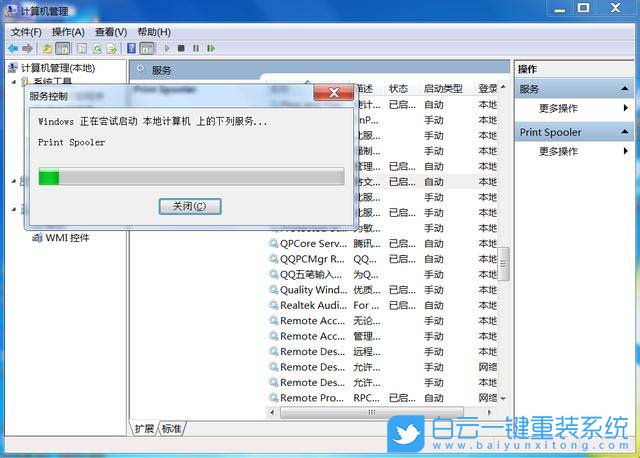640x458 pixels.
Task: Stop the service with the square icon
Action: click(x=181, y=49)
